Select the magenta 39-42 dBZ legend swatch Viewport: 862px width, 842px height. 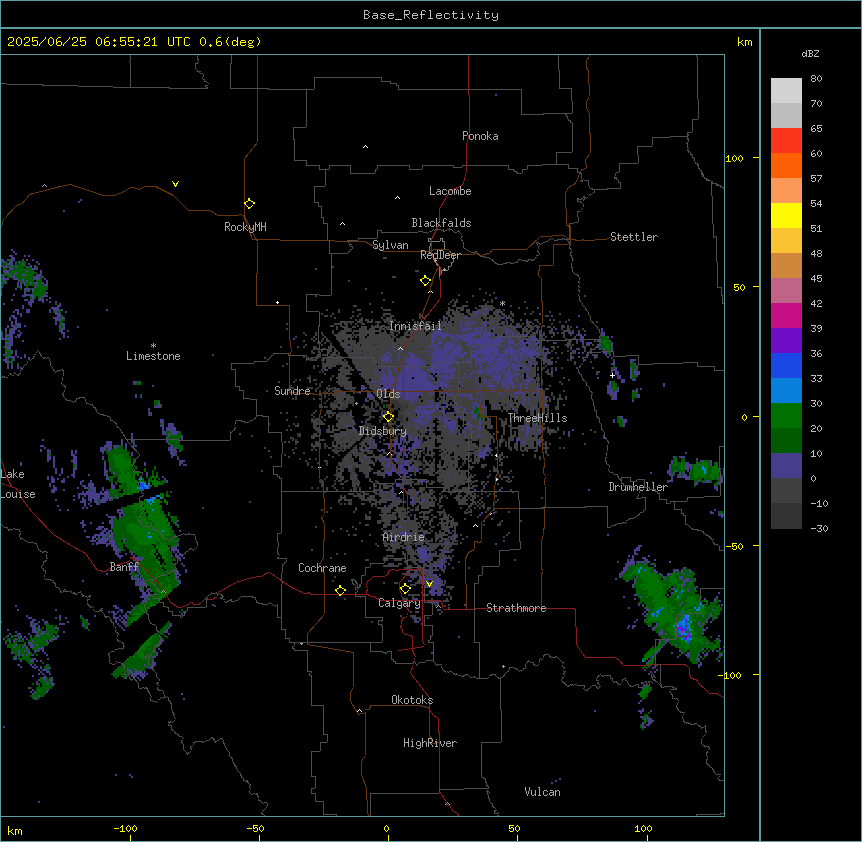(786, 315)
